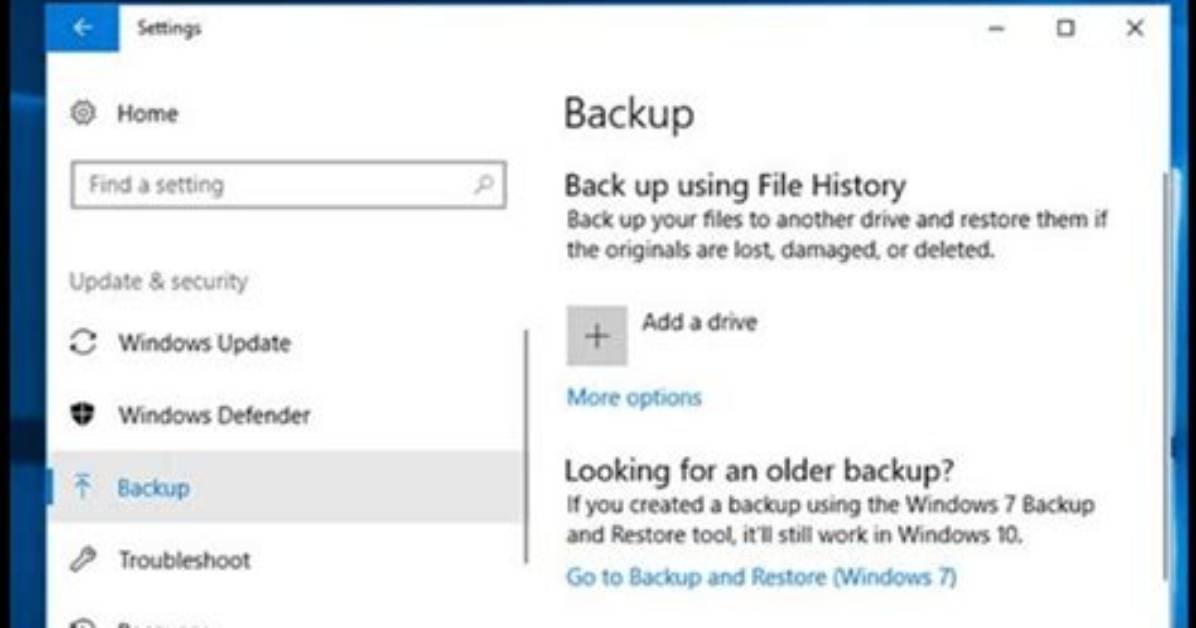1196x628 pixels.
Task: Click the Backup page title
Action: click(629, 114)
